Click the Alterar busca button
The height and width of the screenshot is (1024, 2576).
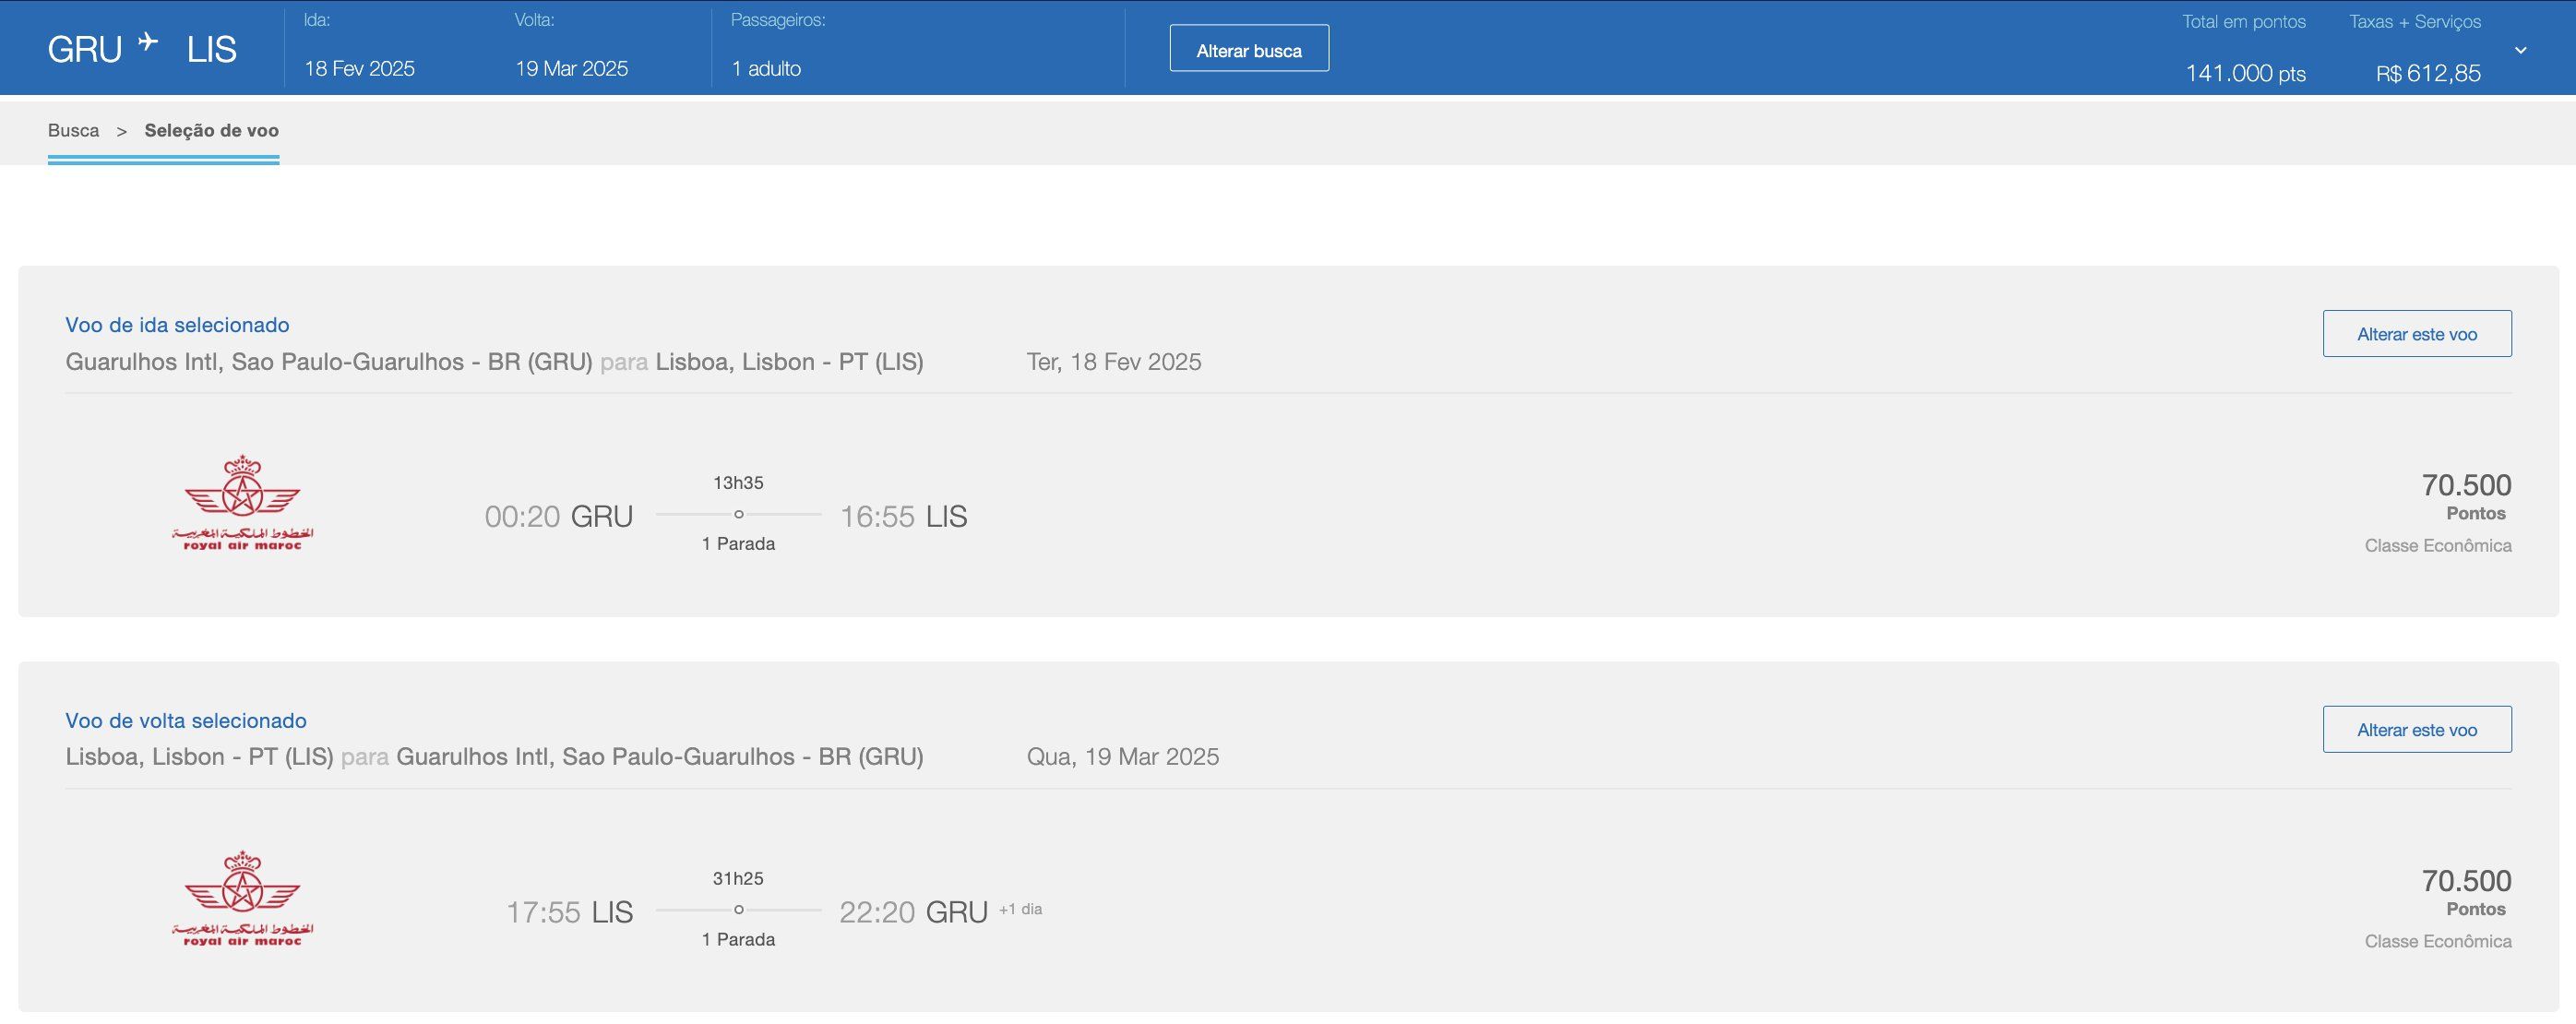[1249, 48]
